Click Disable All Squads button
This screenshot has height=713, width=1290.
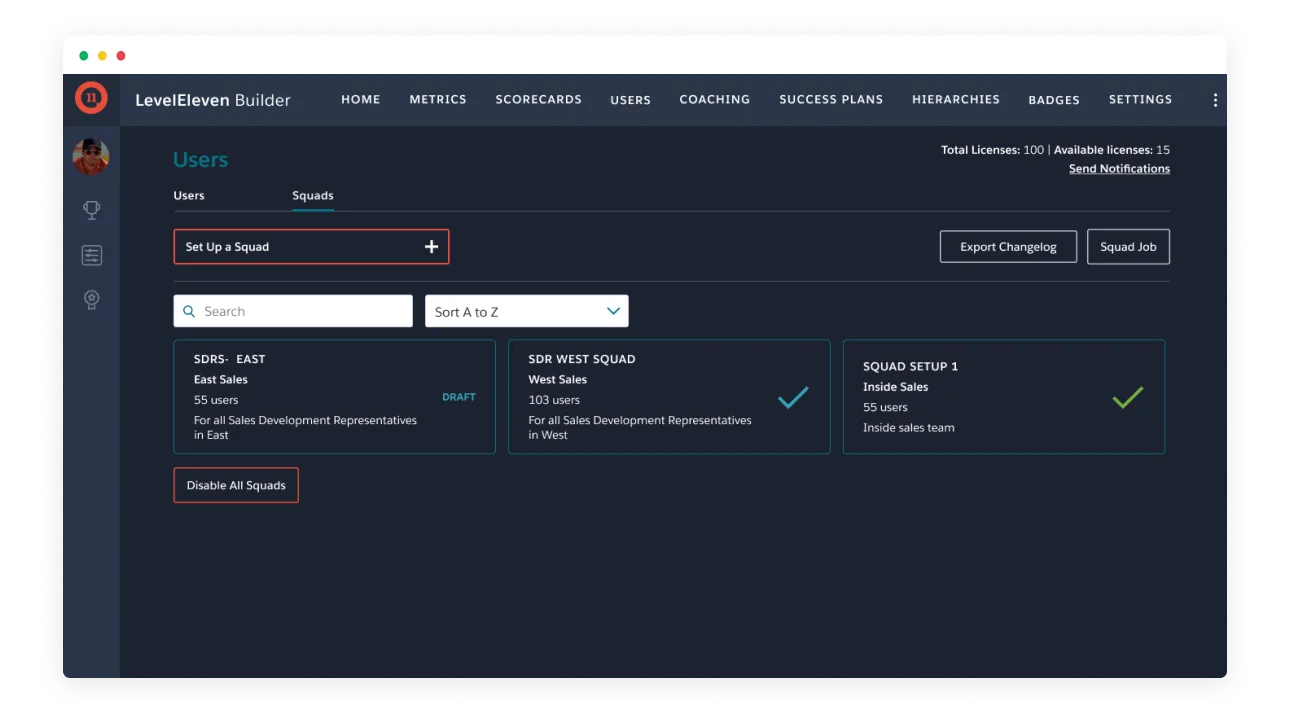[236, 485]
